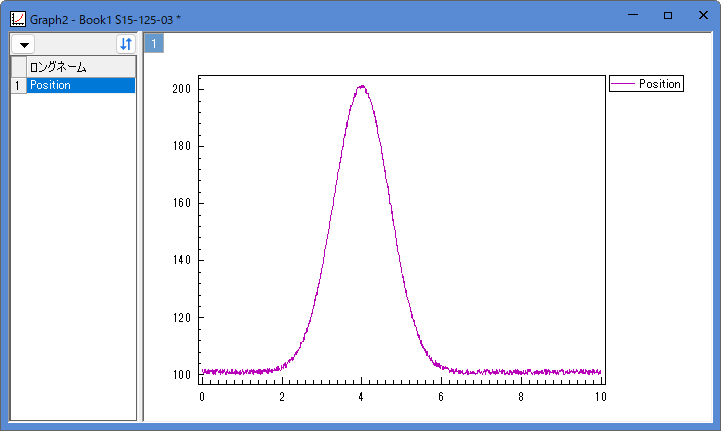The width and height of the screenshot is (721, 431).
Task: Click X axis tick label 4
Action: (x=361, y=397)
